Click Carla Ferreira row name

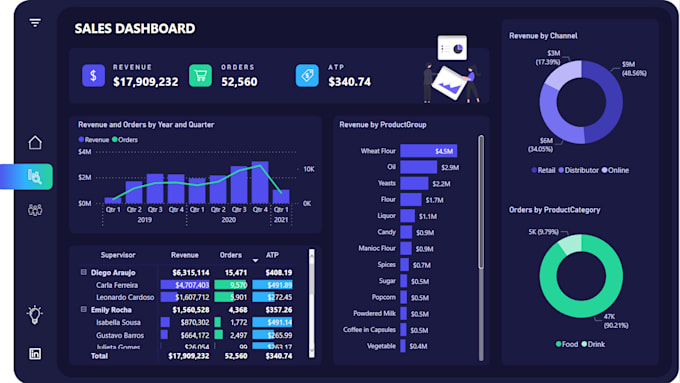pyautogui.click(x=117, y=285)
